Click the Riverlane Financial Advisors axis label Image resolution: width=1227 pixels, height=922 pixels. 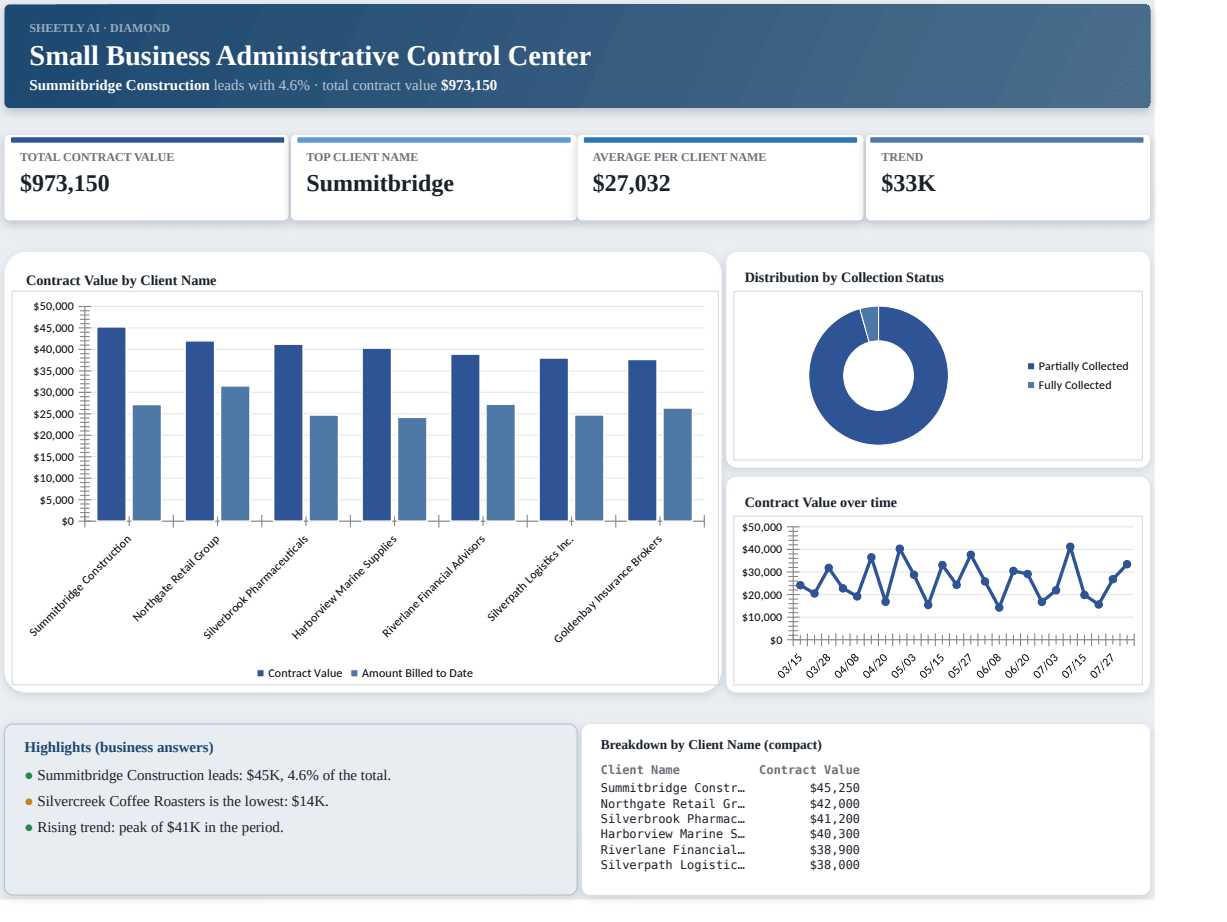coord(434,587)
